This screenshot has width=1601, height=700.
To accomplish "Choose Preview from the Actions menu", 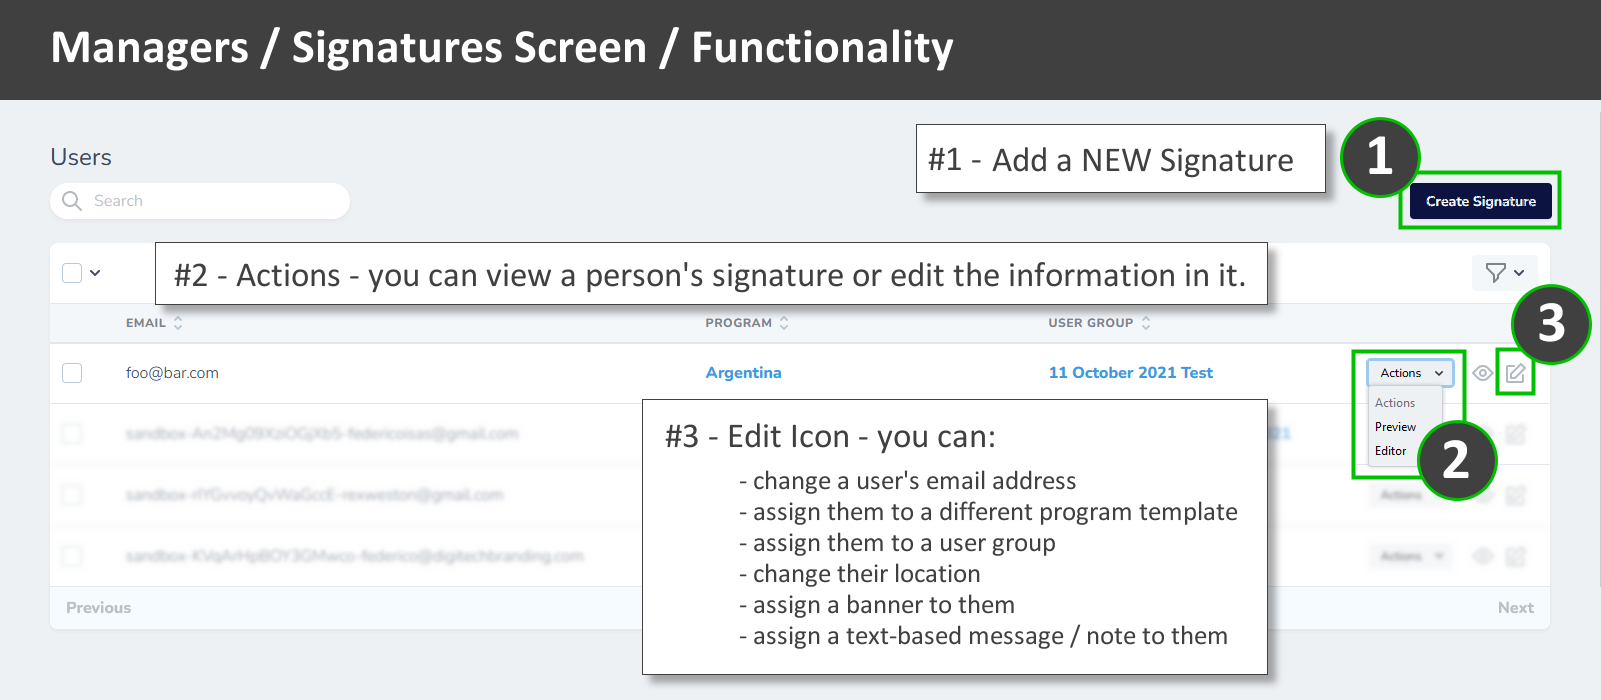I will (x=1395, y=427).
